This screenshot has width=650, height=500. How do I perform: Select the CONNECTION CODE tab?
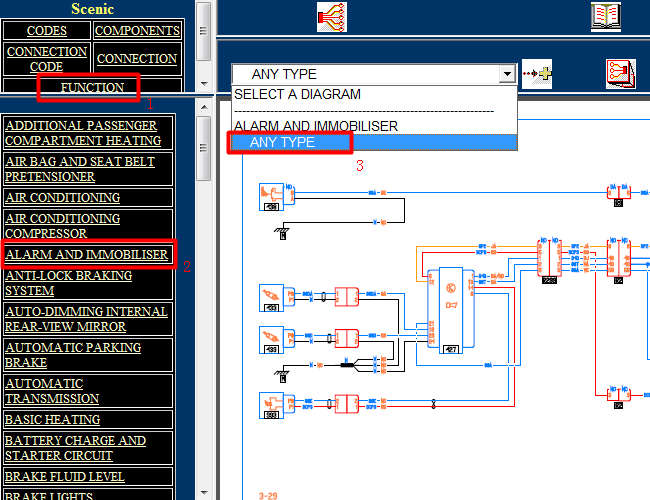click(x=46, y=59)
